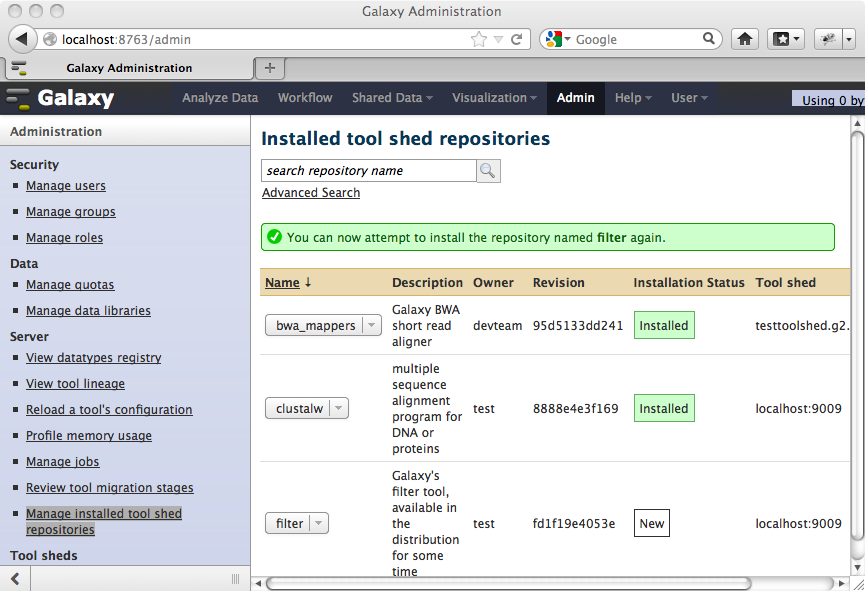The height and width of the screenshot is (591, 865).
Task: Click the Installed status of bwa_mappers
Action: click(664, 326)
